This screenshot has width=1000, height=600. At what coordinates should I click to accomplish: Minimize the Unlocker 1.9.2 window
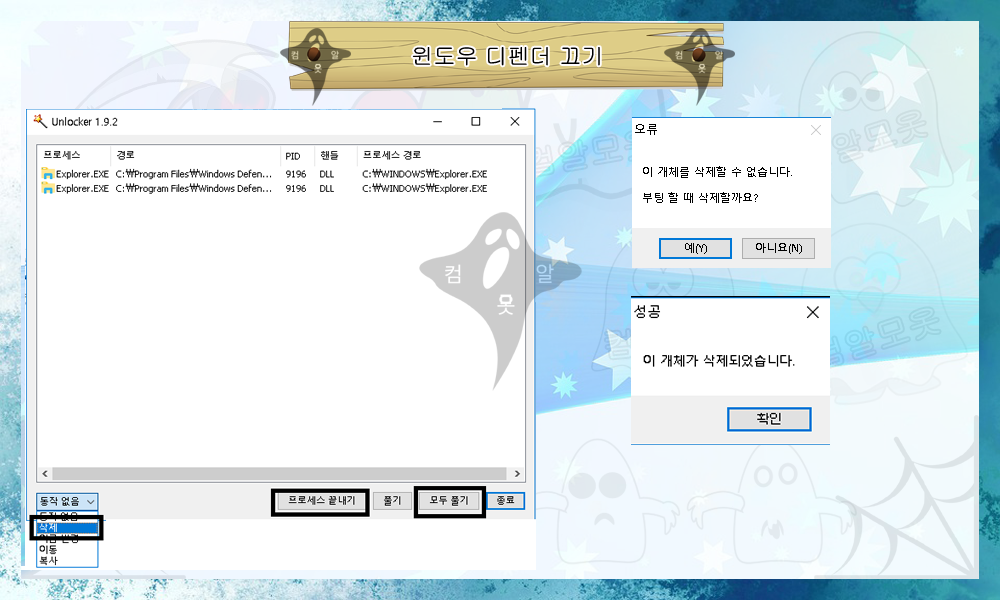[438, 121]
